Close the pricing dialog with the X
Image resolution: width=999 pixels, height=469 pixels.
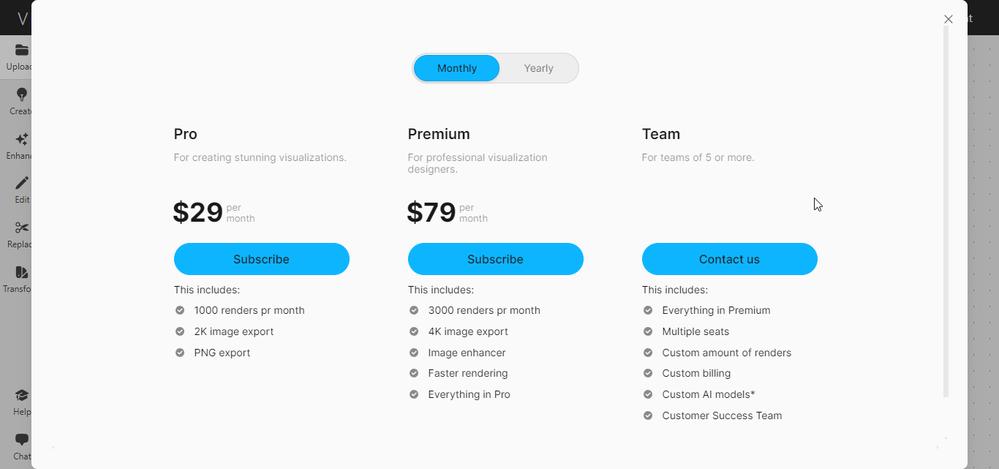click(x=948, y=19)
